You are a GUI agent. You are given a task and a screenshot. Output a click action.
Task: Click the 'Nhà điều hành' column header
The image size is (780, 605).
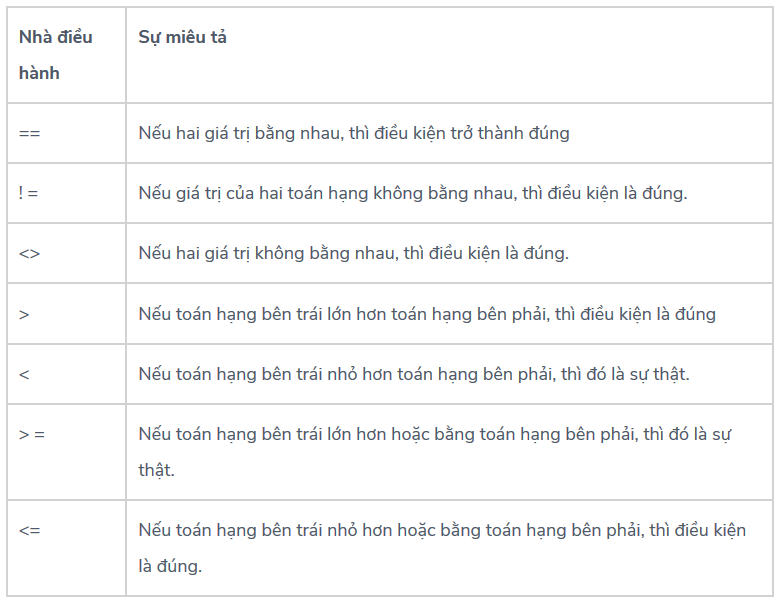55,38
